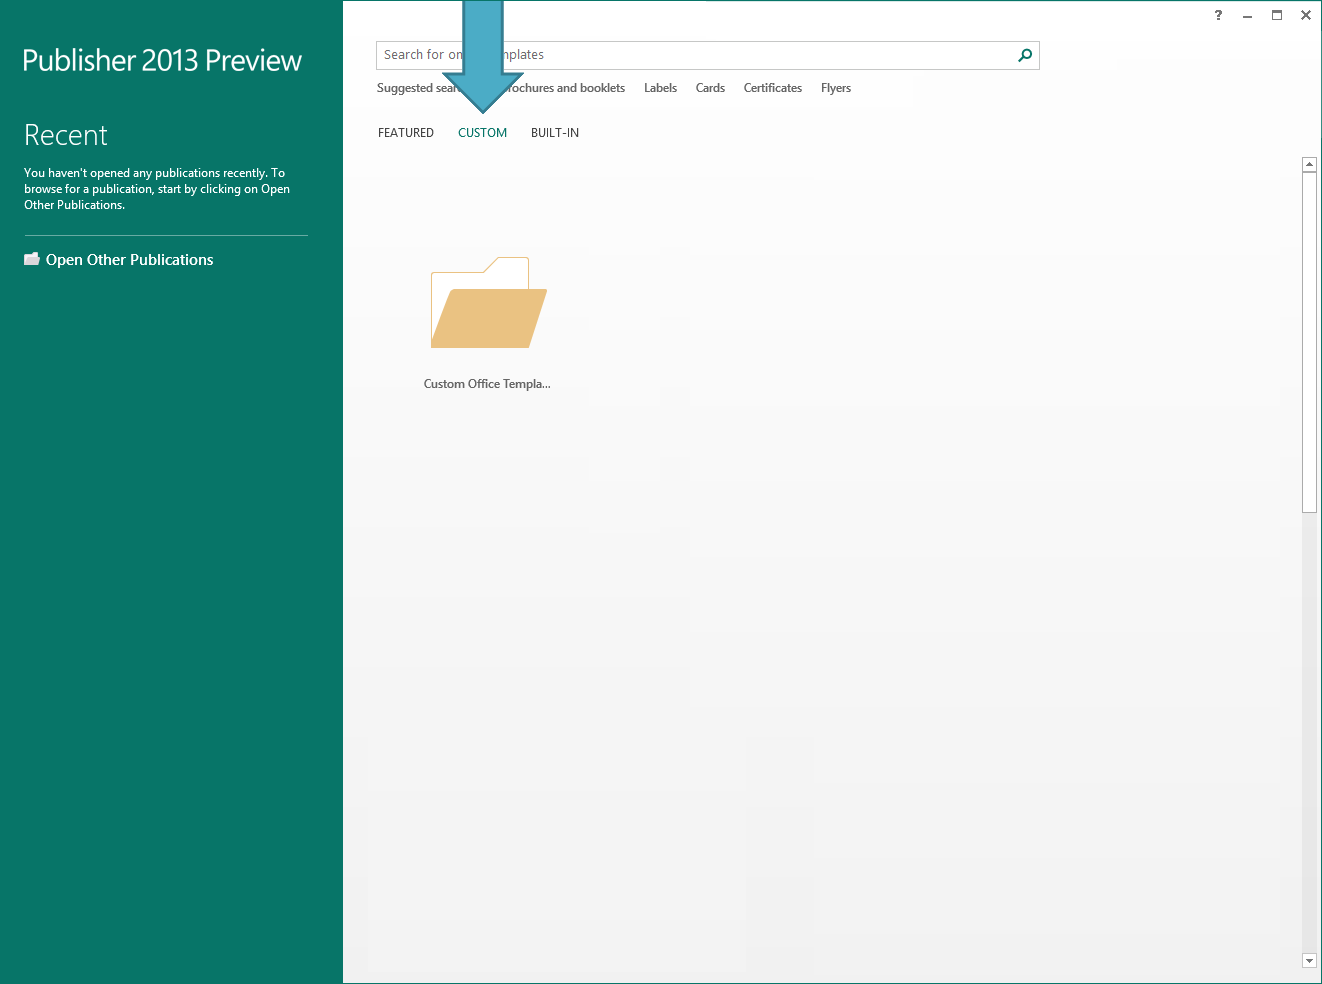Pick the Certificates suggested search

[772, 88]
